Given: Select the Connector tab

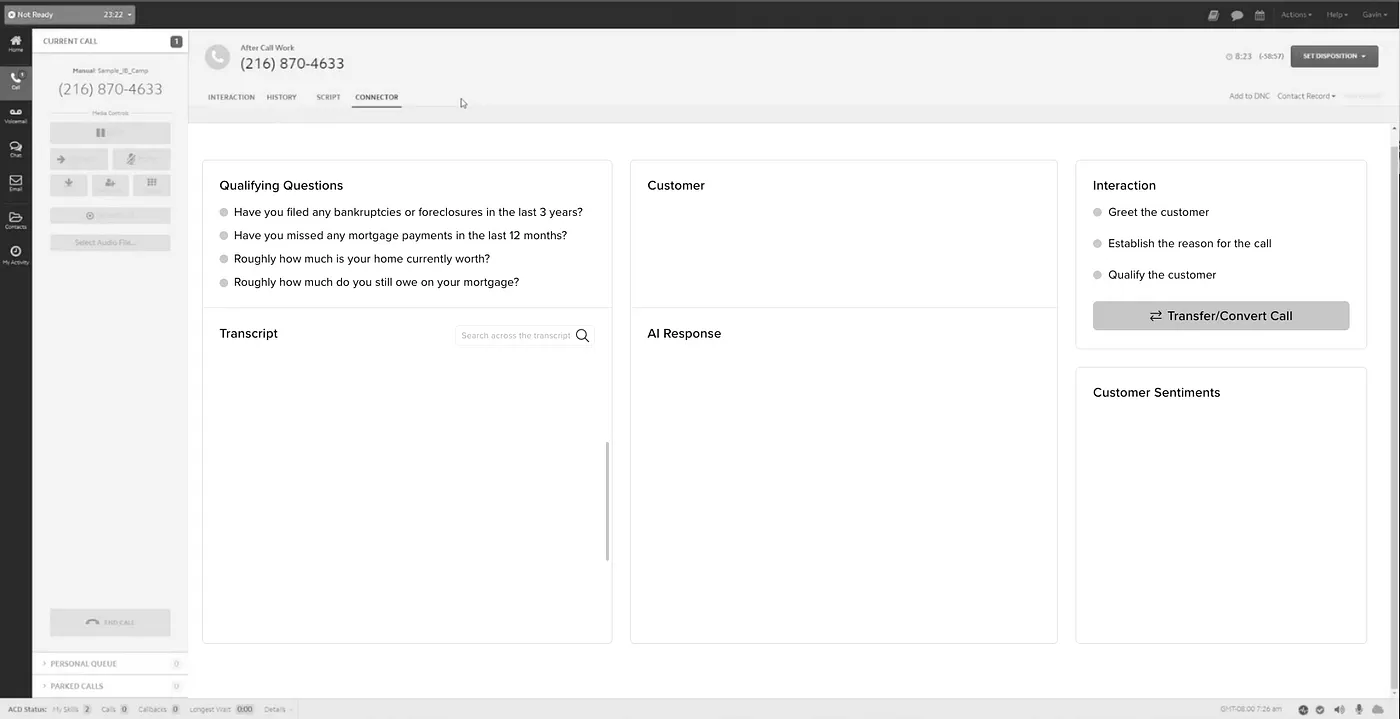Looking at the screenshot, I should click(376, 97).
